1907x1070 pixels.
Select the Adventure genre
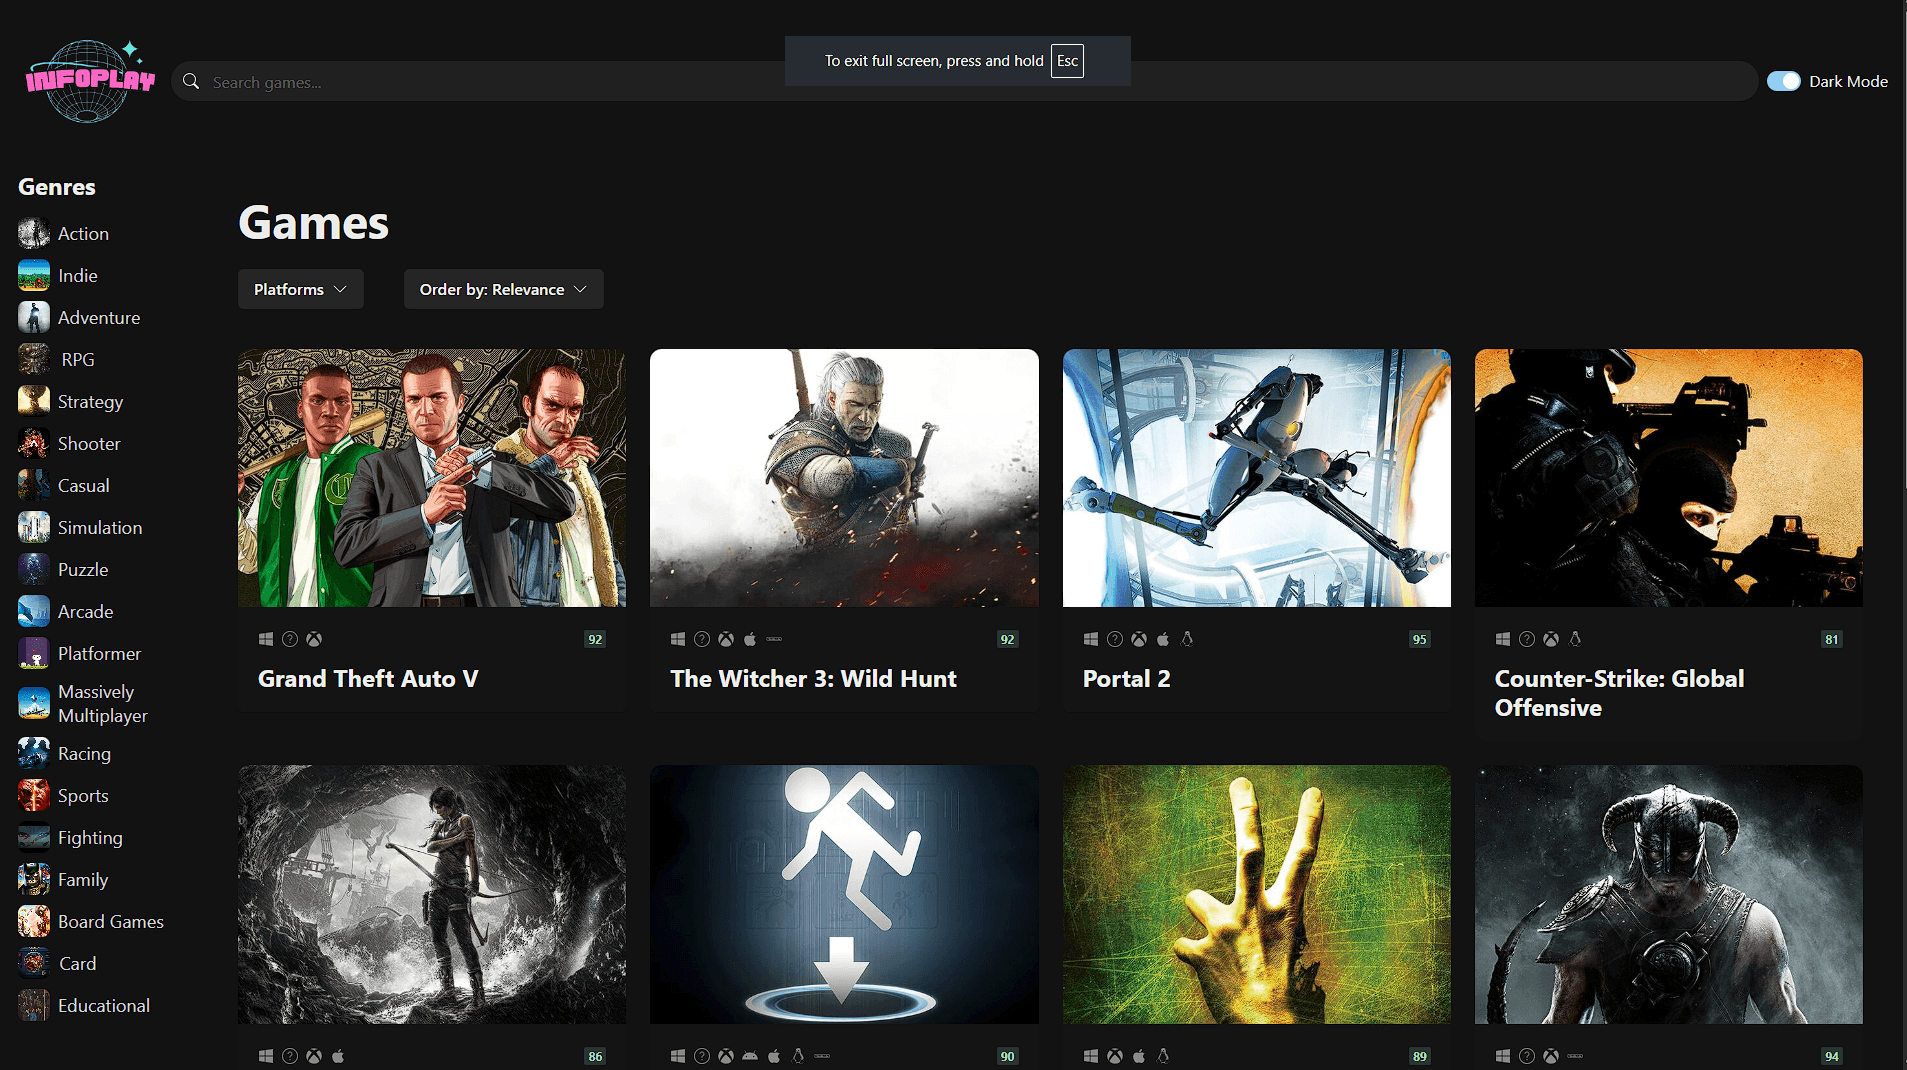click(99, 317)
